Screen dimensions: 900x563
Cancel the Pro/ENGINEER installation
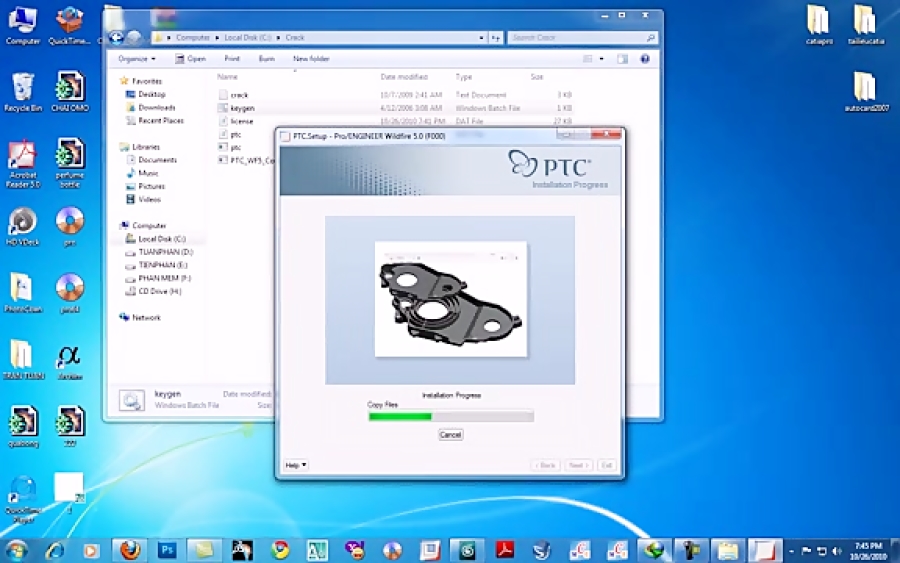[x=451, y=434]
